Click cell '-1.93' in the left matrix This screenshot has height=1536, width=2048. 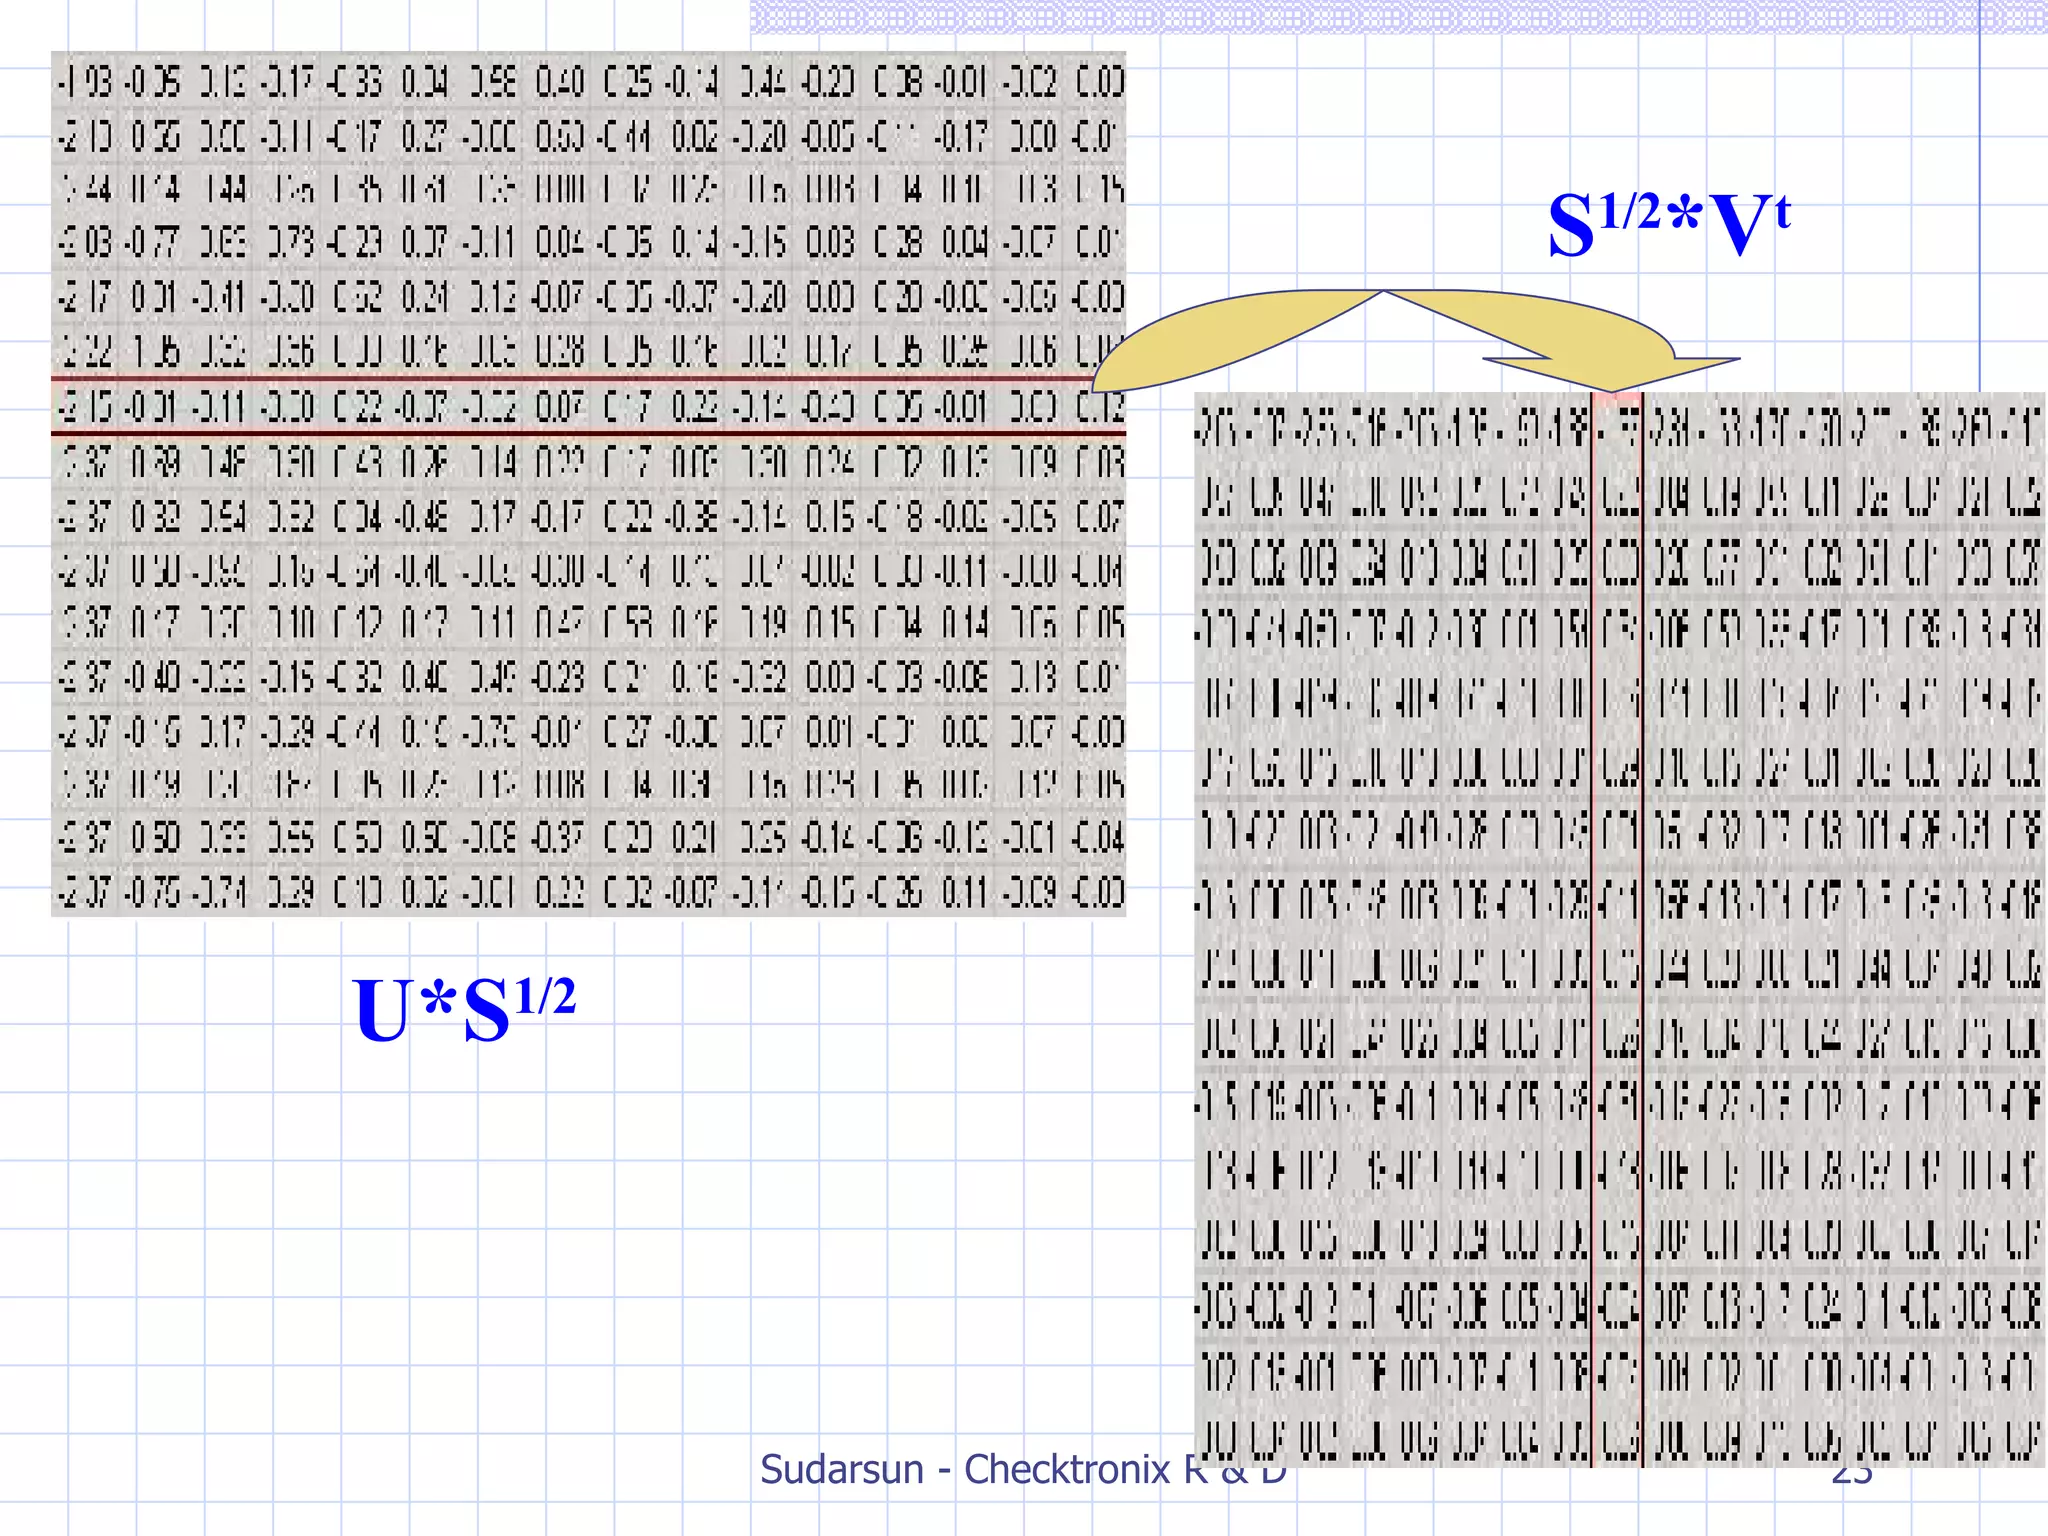click(85, 81)
